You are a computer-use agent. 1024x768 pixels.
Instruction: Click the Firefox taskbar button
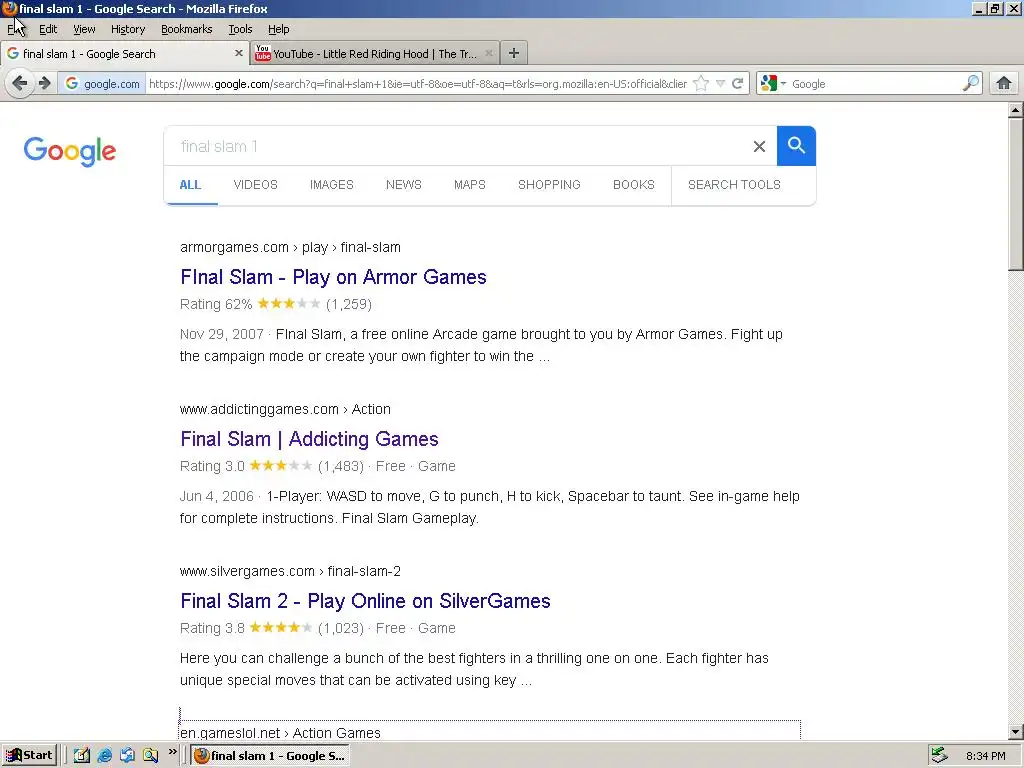(x=270, y=756)
